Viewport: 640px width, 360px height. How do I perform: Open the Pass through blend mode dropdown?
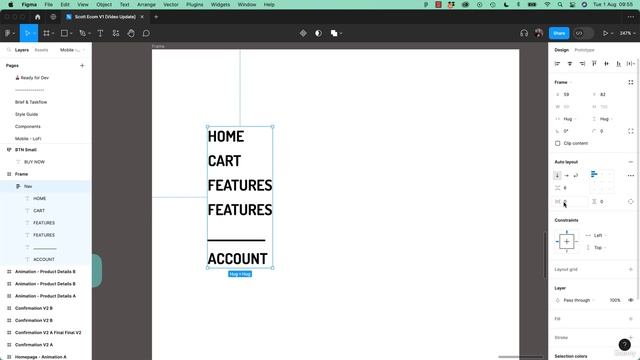point(579,300)
